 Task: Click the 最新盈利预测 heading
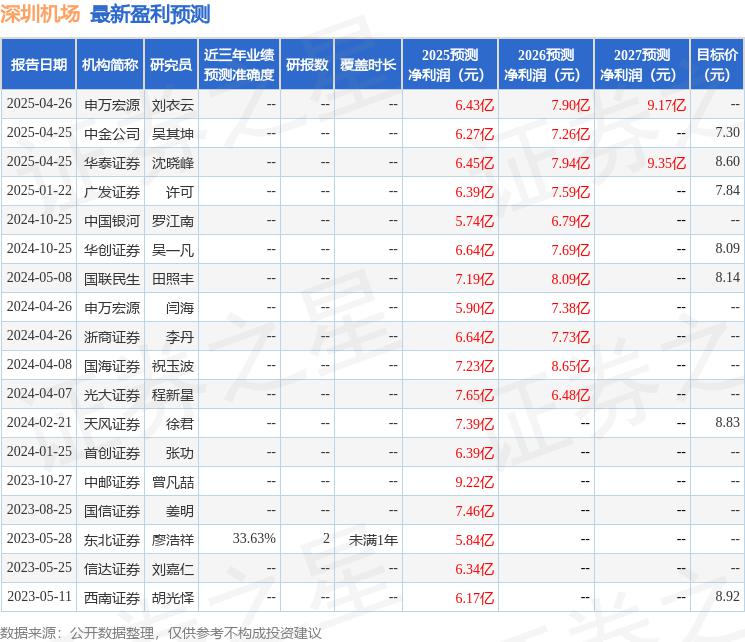[x=150, y=14]
